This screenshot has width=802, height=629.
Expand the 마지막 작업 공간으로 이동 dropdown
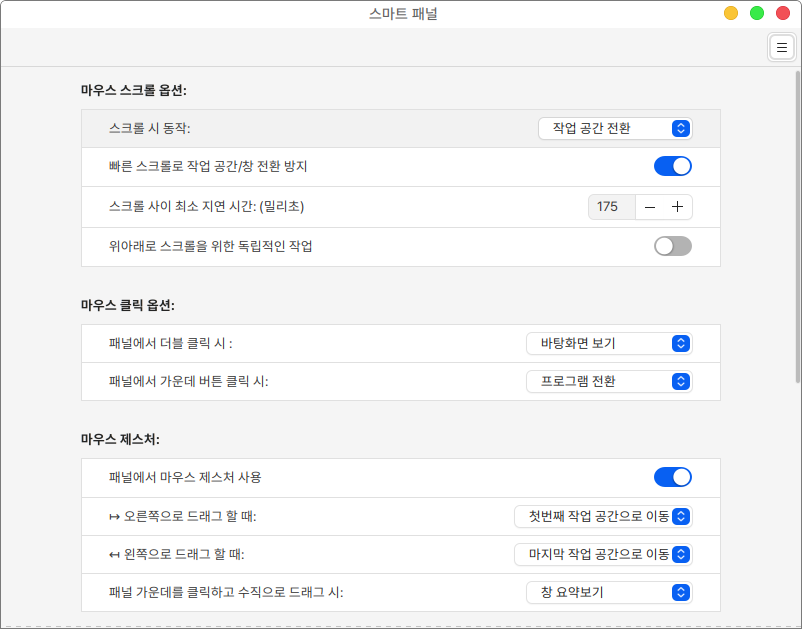point(602,554)
